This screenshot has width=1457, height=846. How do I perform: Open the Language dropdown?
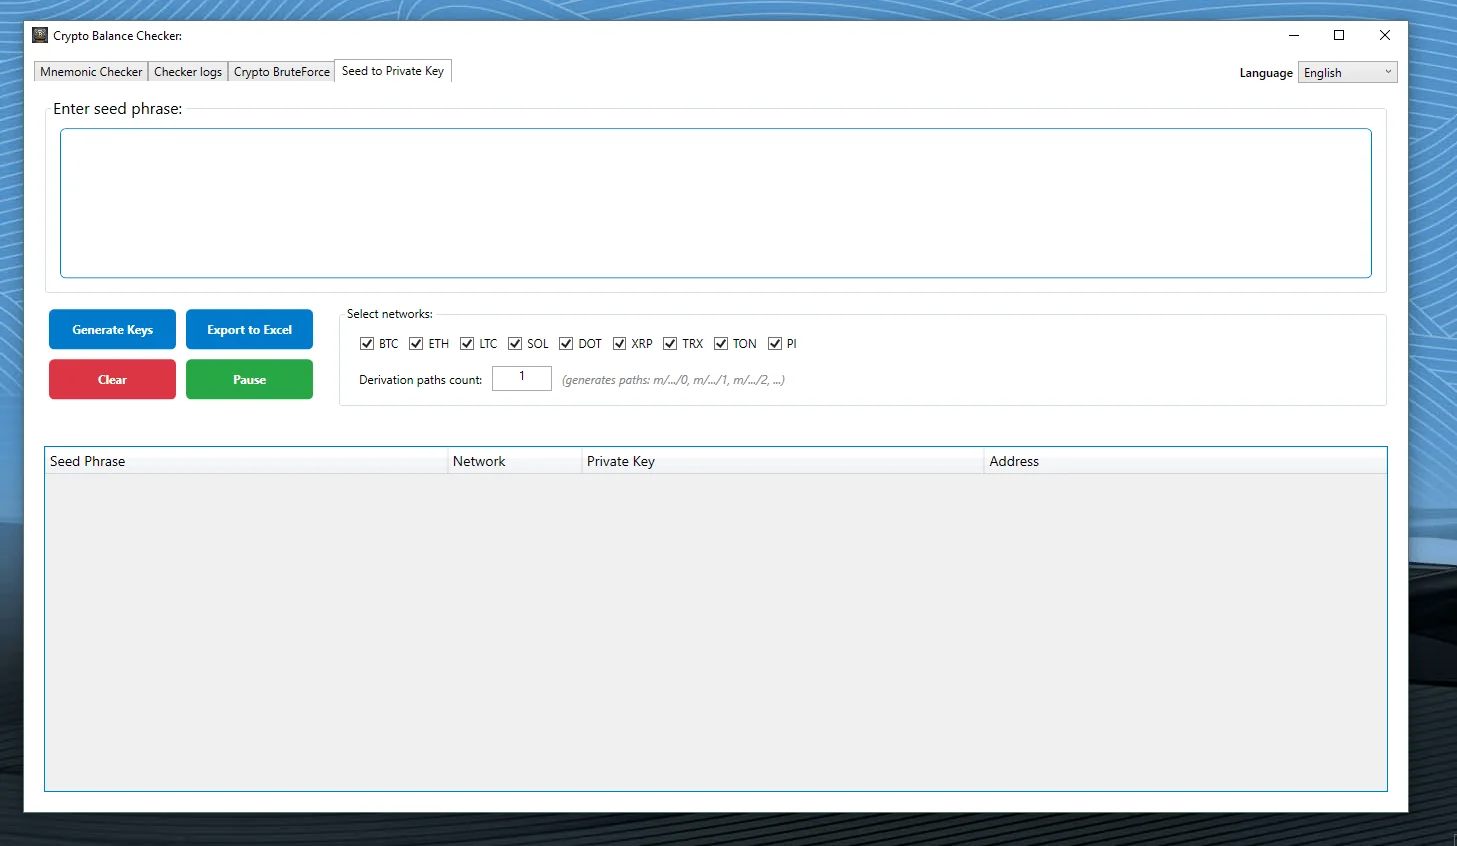click(x=1347, y=73)
